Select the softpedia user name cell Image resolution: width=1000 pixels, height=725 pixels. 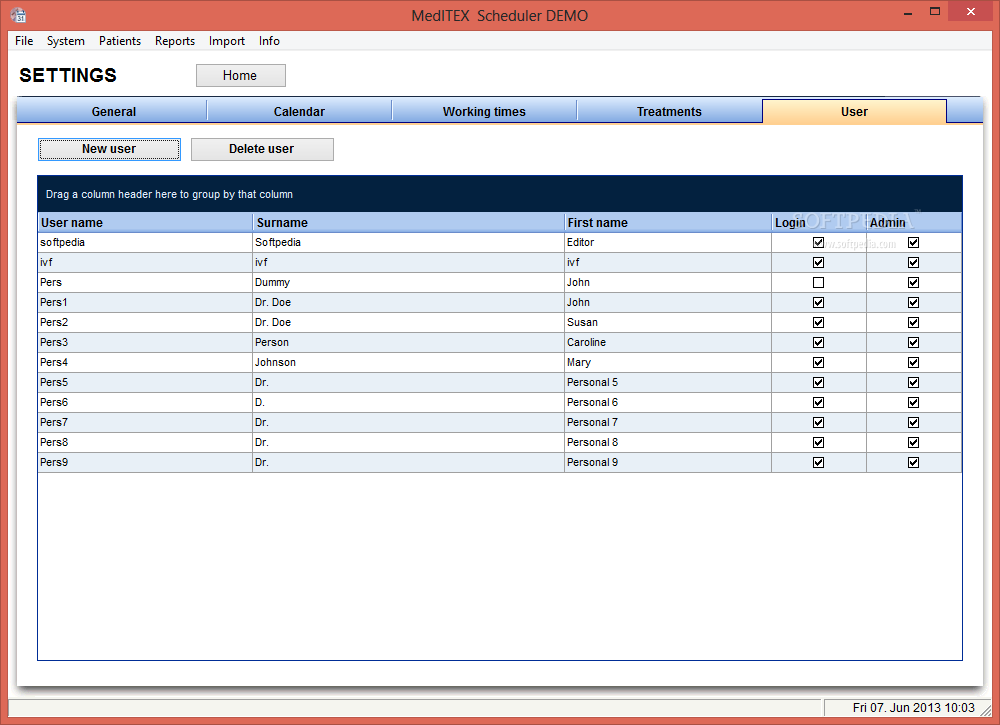click(145, 242)
